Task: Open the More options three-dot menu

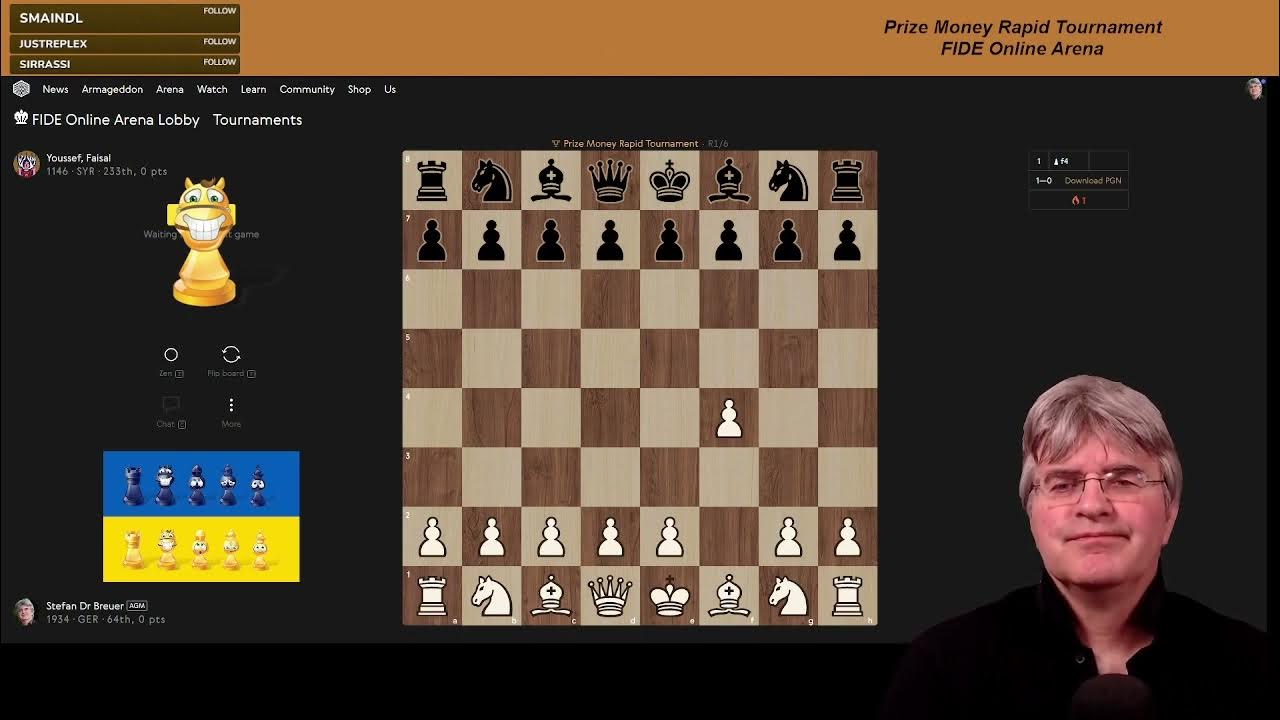Action: tap(231, 404)
